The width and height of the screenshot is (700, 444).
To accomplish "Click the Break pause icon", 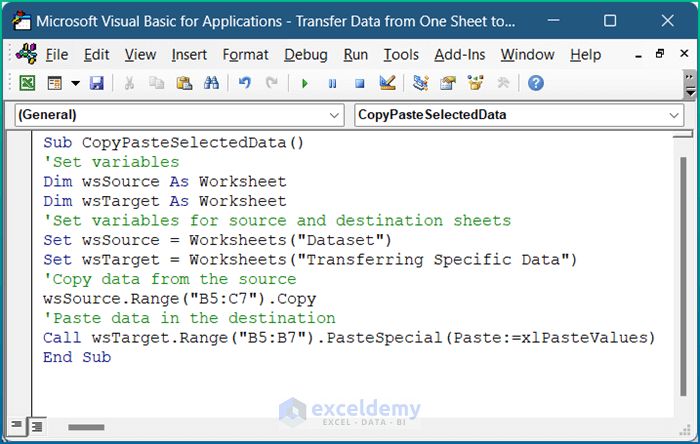I will pyautogui.click(x=332, y=83).
